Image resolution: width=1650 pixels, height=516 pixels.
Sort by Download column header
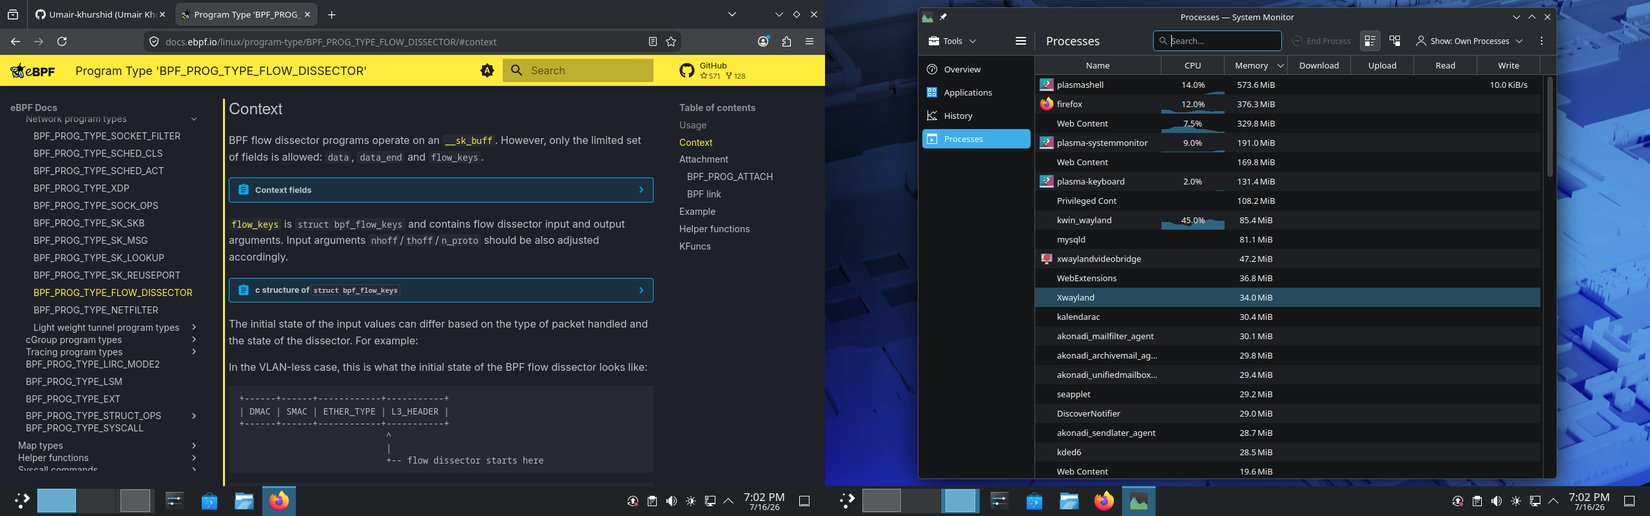1319,65
